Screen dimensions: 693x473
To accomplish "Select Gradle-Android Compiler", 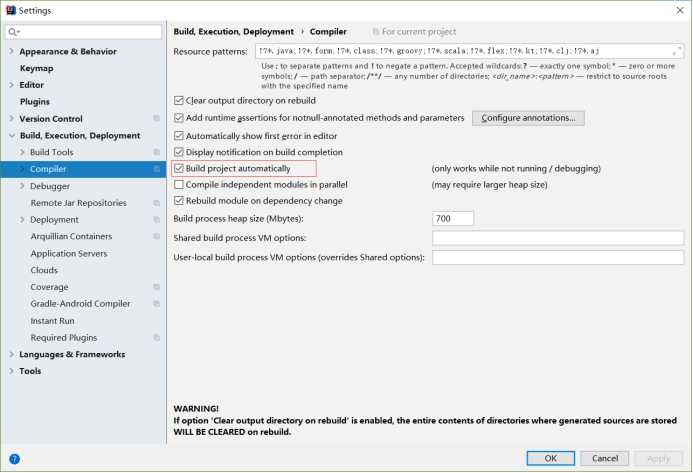I will pos(80,304).
